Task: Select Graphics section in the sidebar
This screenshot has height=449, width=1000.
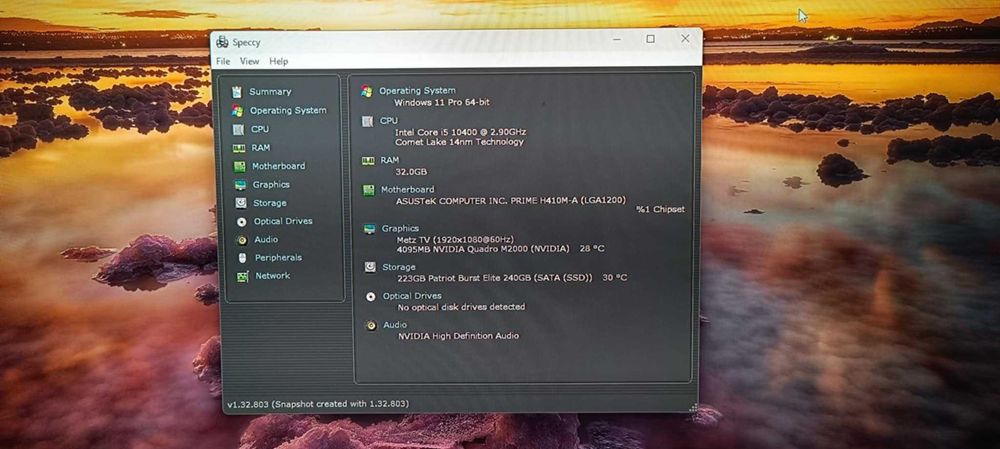Action: pos(271,185)
